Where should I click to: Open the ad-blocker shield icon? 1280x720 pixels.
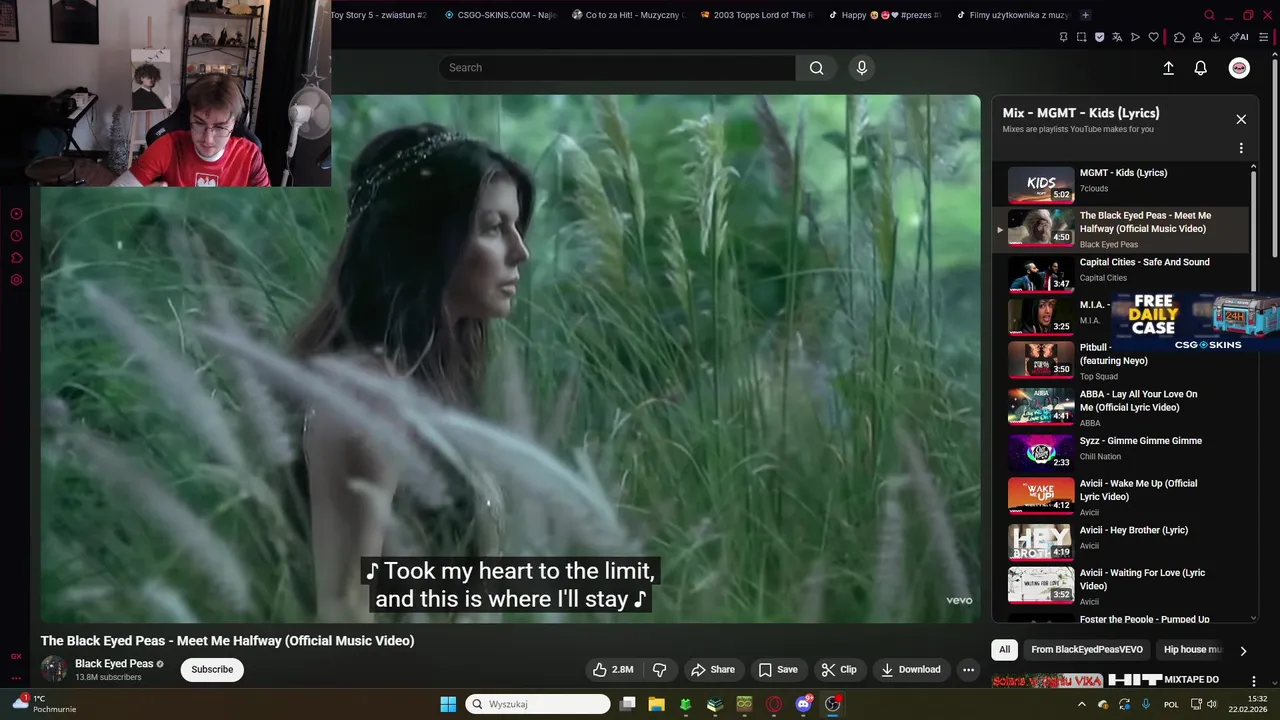click(x=1099, y=37)
